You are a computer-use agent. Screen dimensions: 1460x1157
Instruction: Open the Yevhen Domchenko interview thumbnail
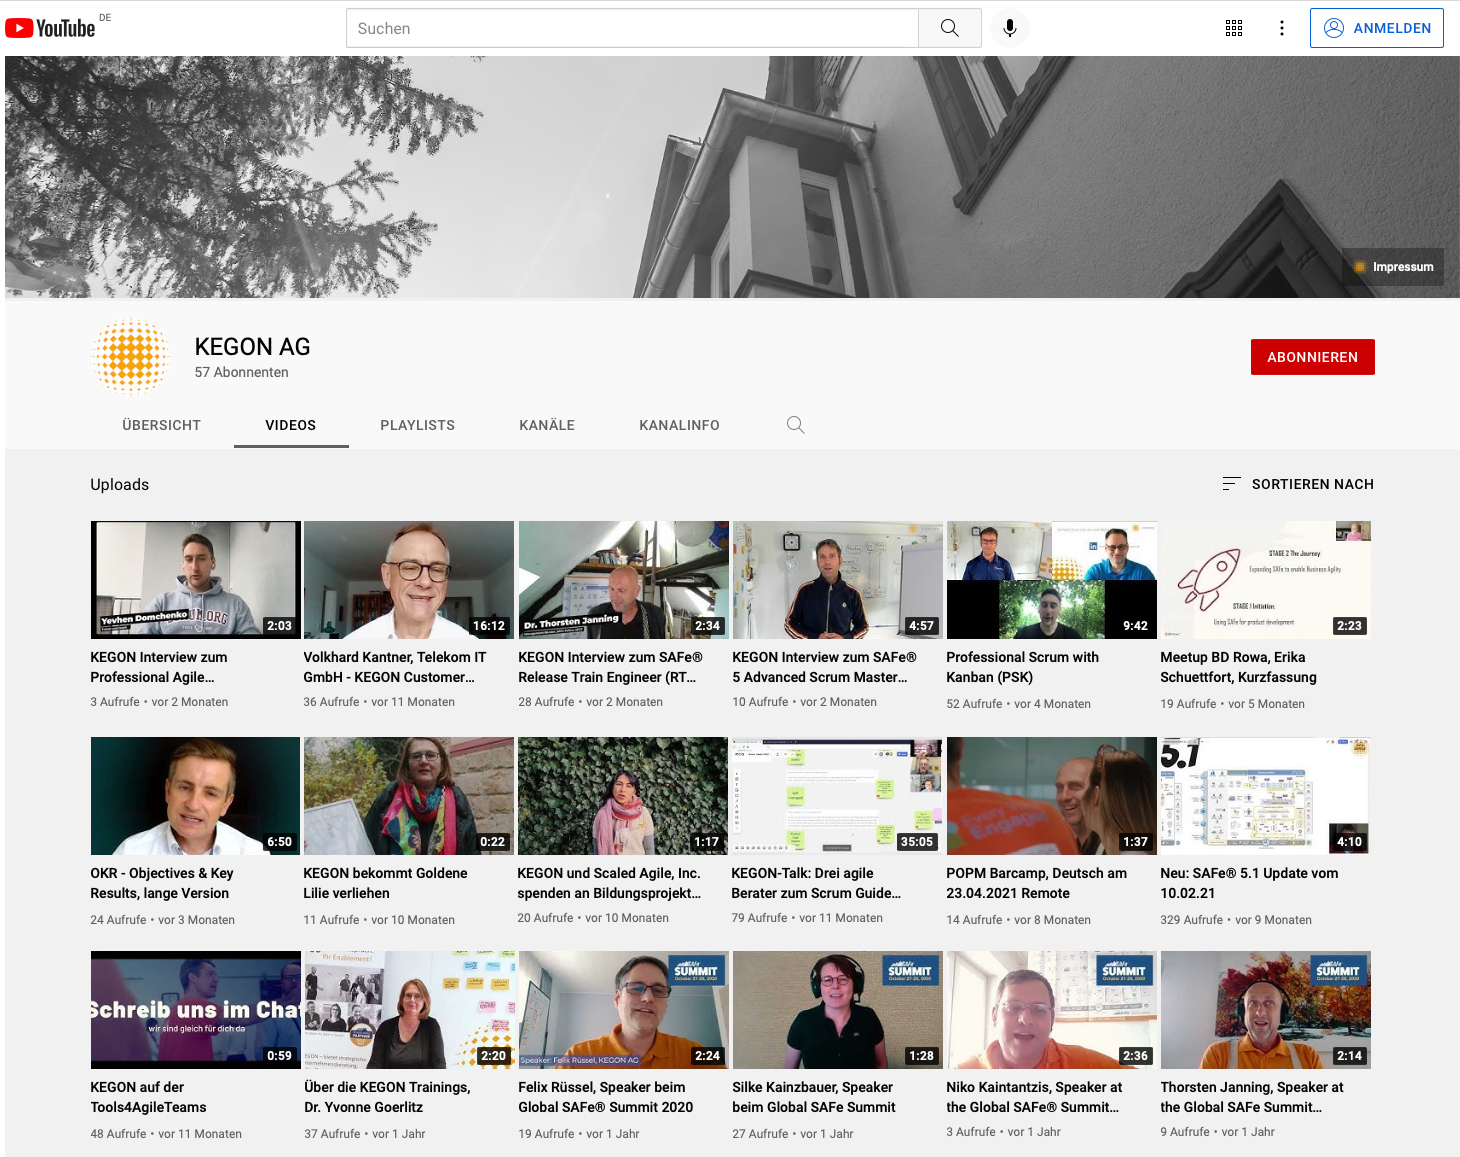pyautogui.click(x=195, y=580)
